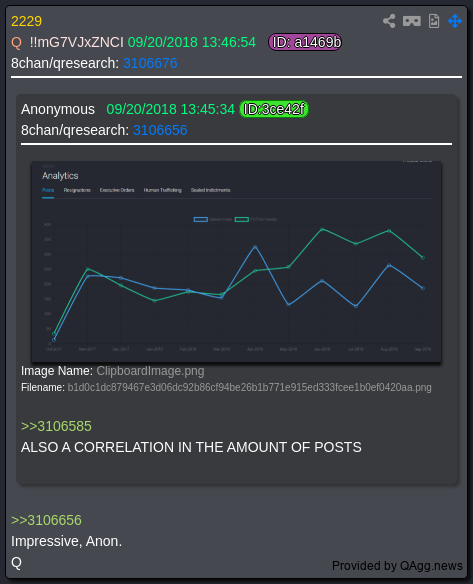Click the Anonymous poster name

pos(58,109)
